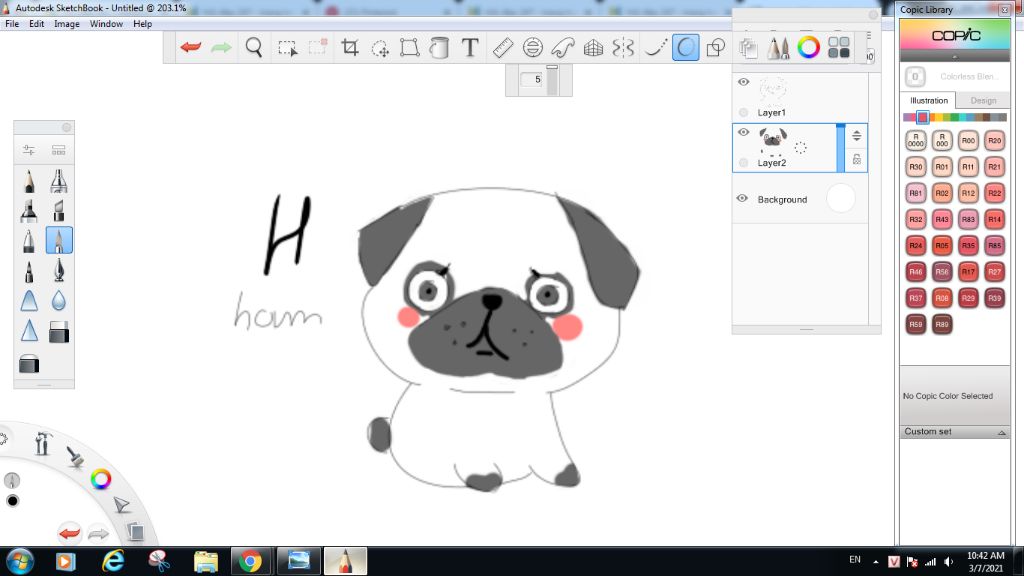The height and width of the screenshot is (576, 1024).
Task: Select the Pencil brush in brush palette
Action: (x=29, y=181)
